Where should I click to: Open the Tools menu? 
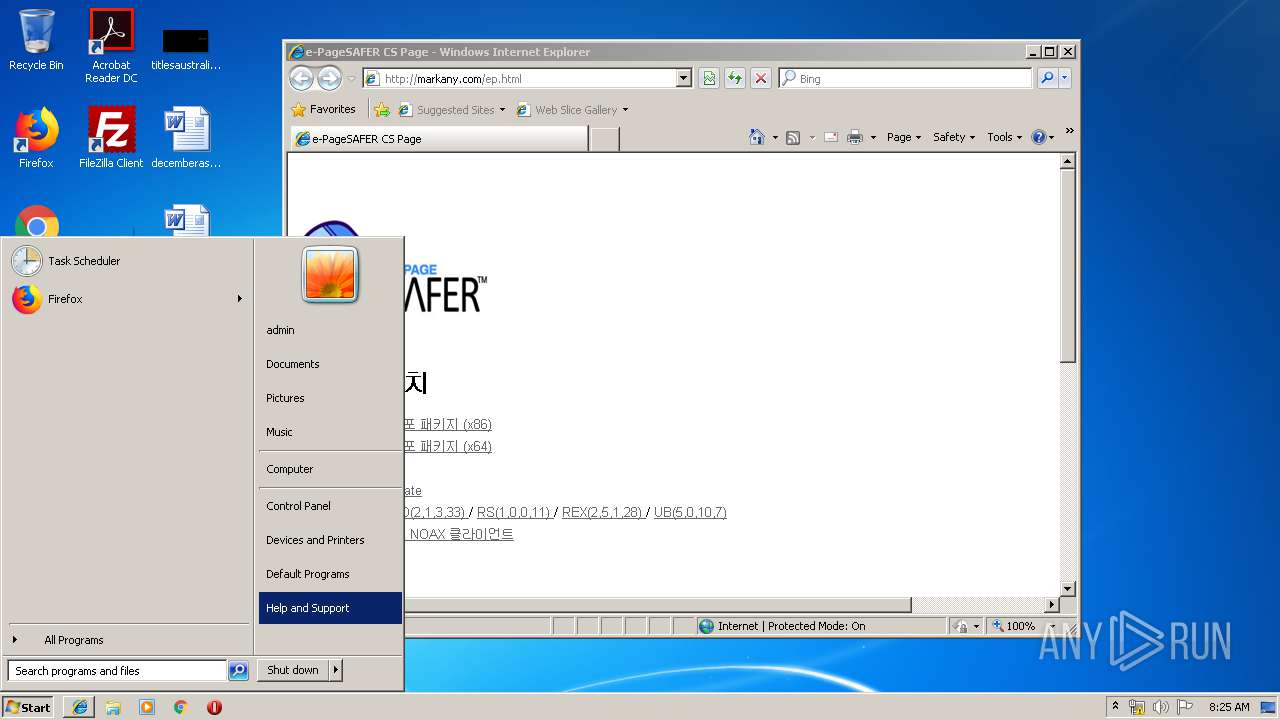point(1004,137)
